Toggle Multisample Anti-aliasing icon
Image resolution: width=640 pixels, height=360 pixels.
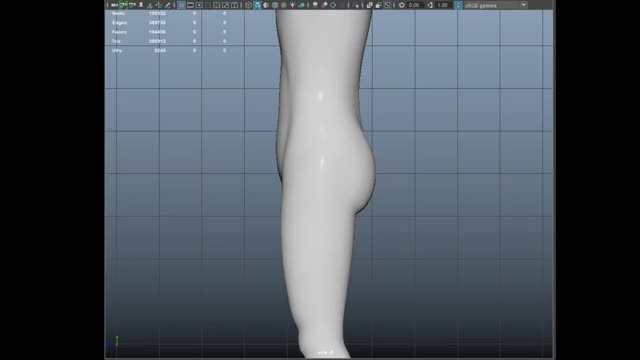[333, 5]
